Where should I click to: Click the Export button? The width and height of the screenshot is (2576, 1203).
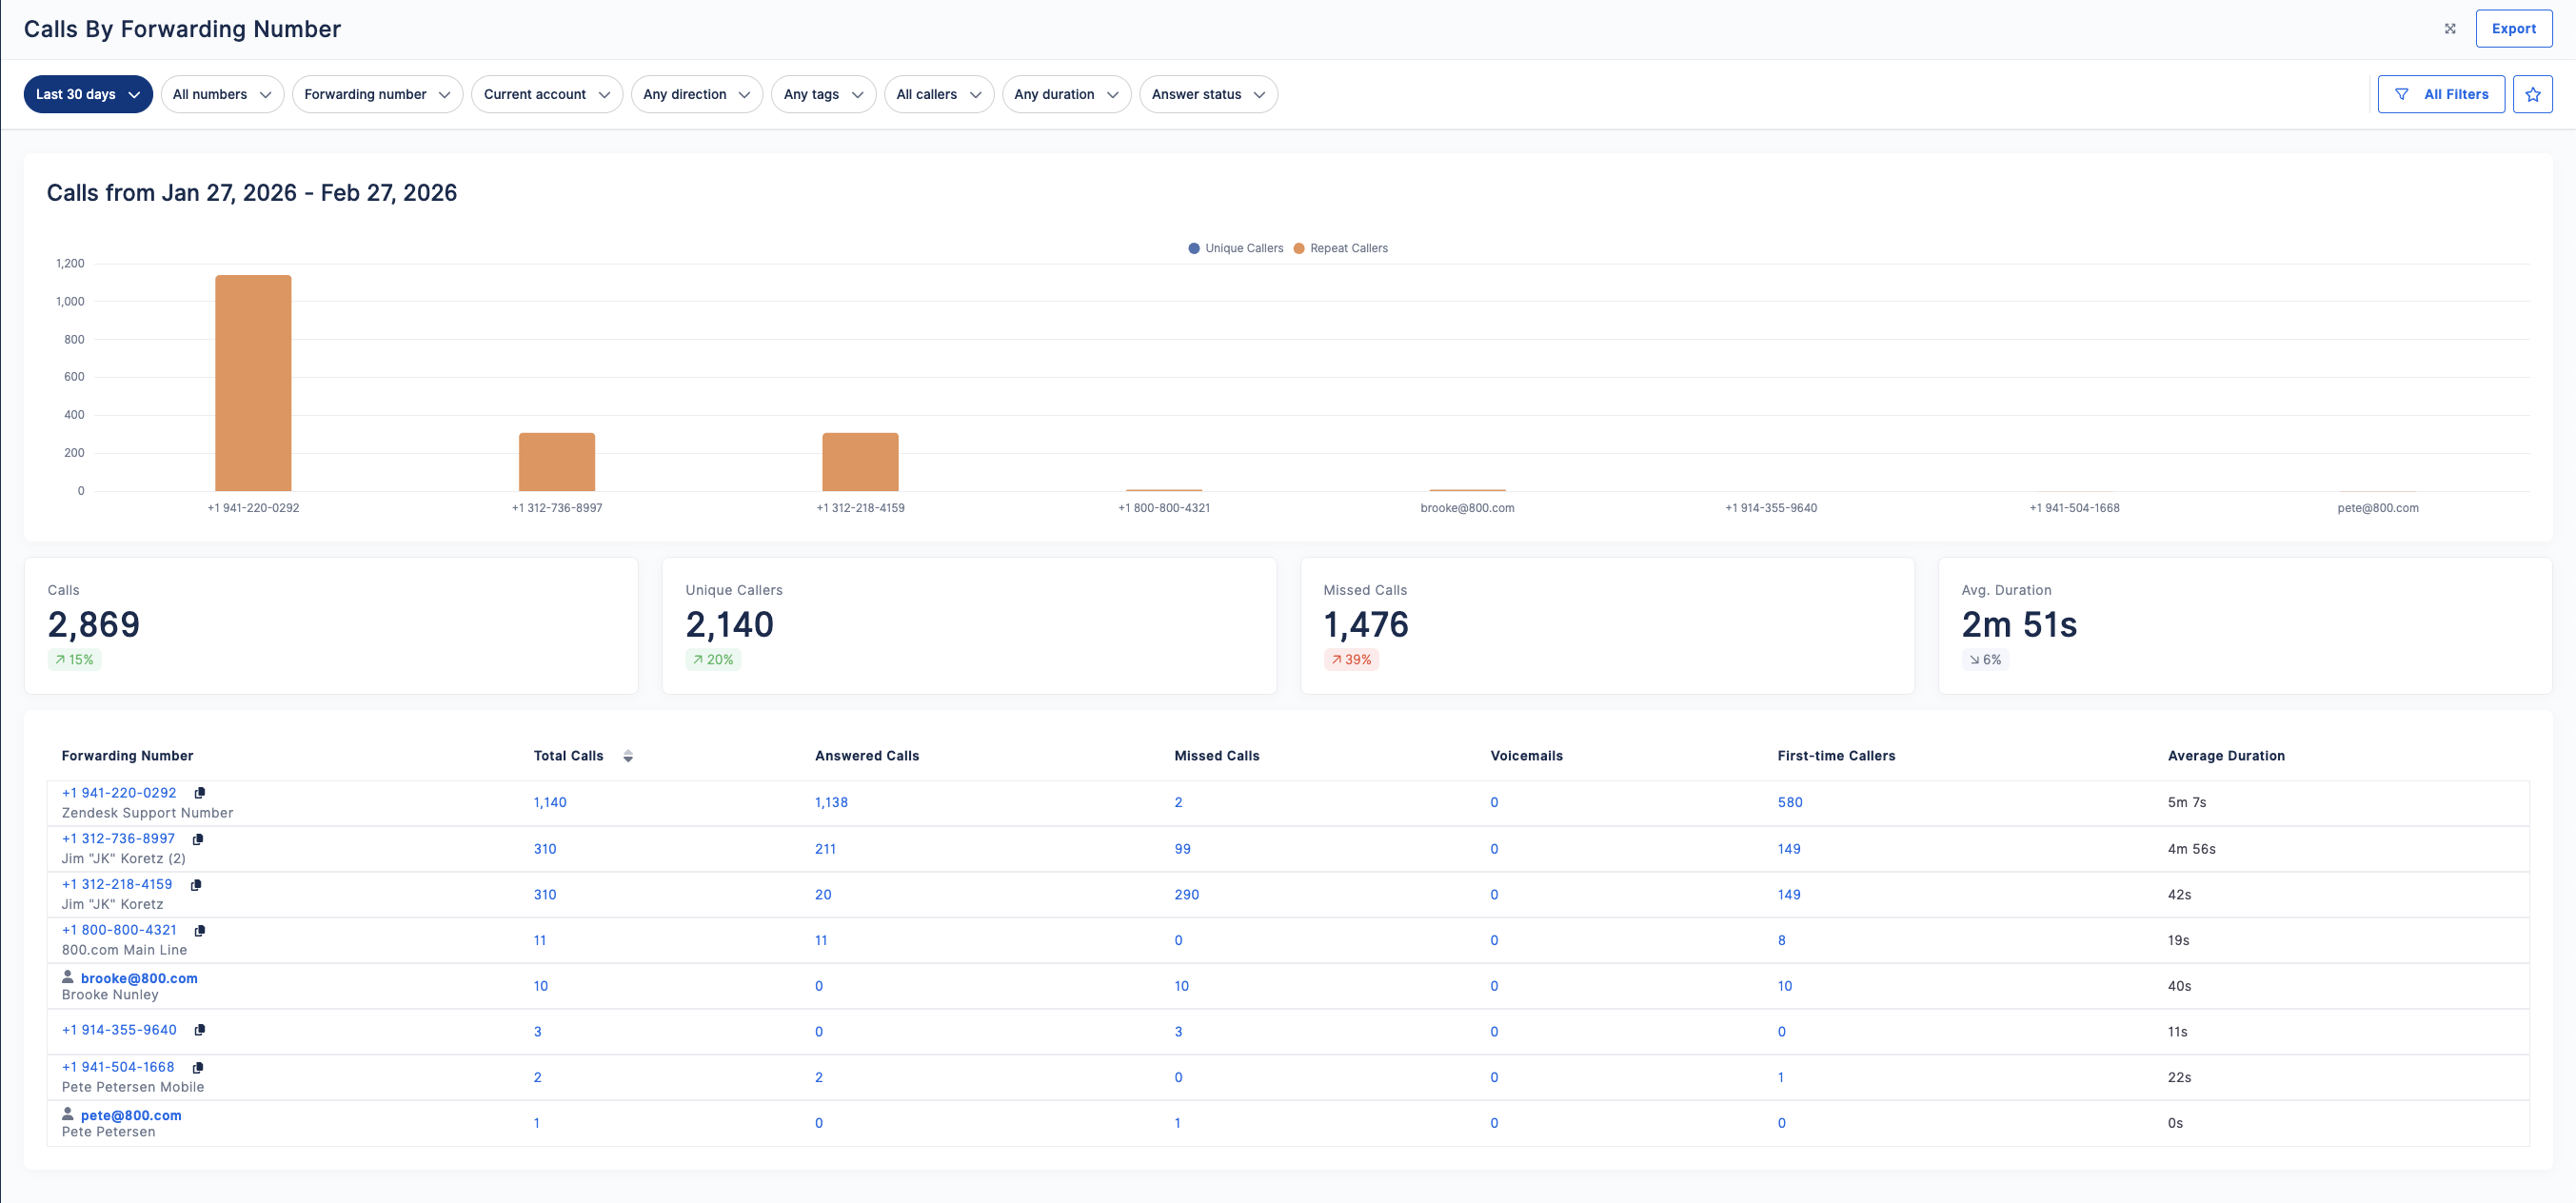(x=2513, y=29)
